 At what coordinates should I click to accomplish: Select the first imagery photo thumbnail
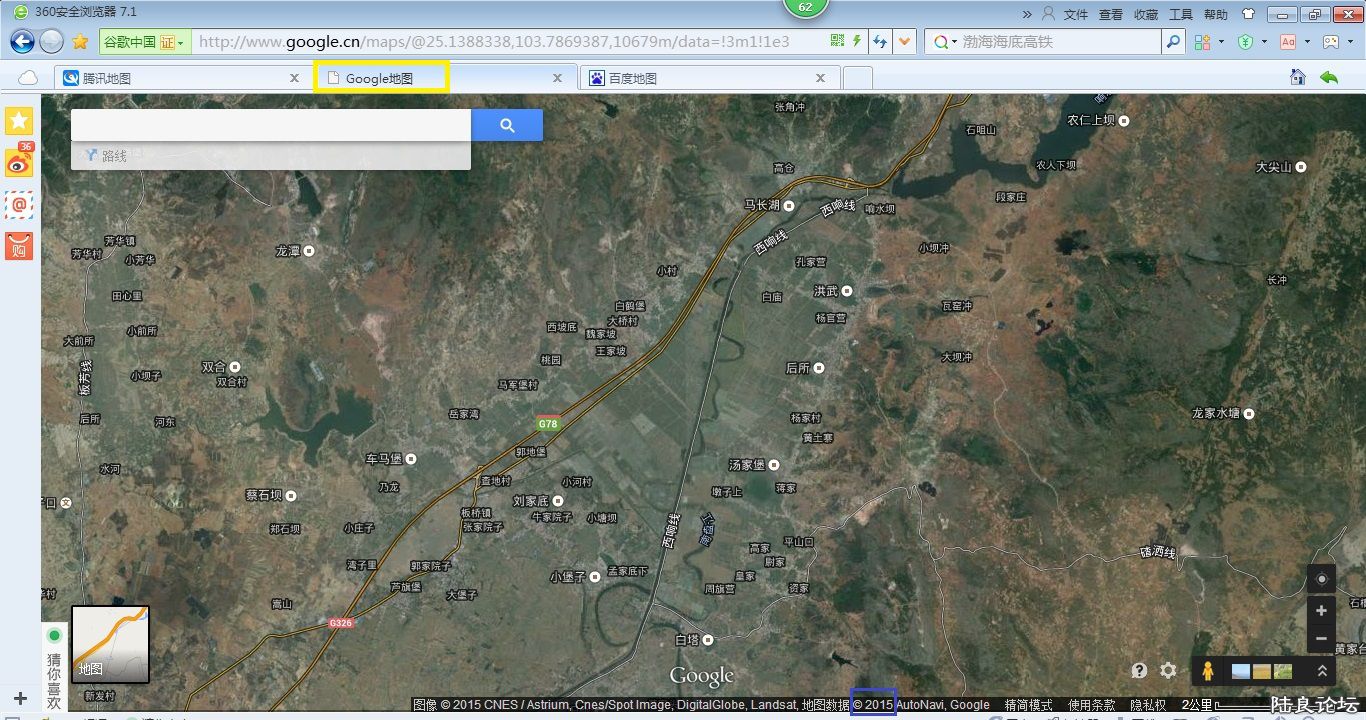(x=1241, y=671)
